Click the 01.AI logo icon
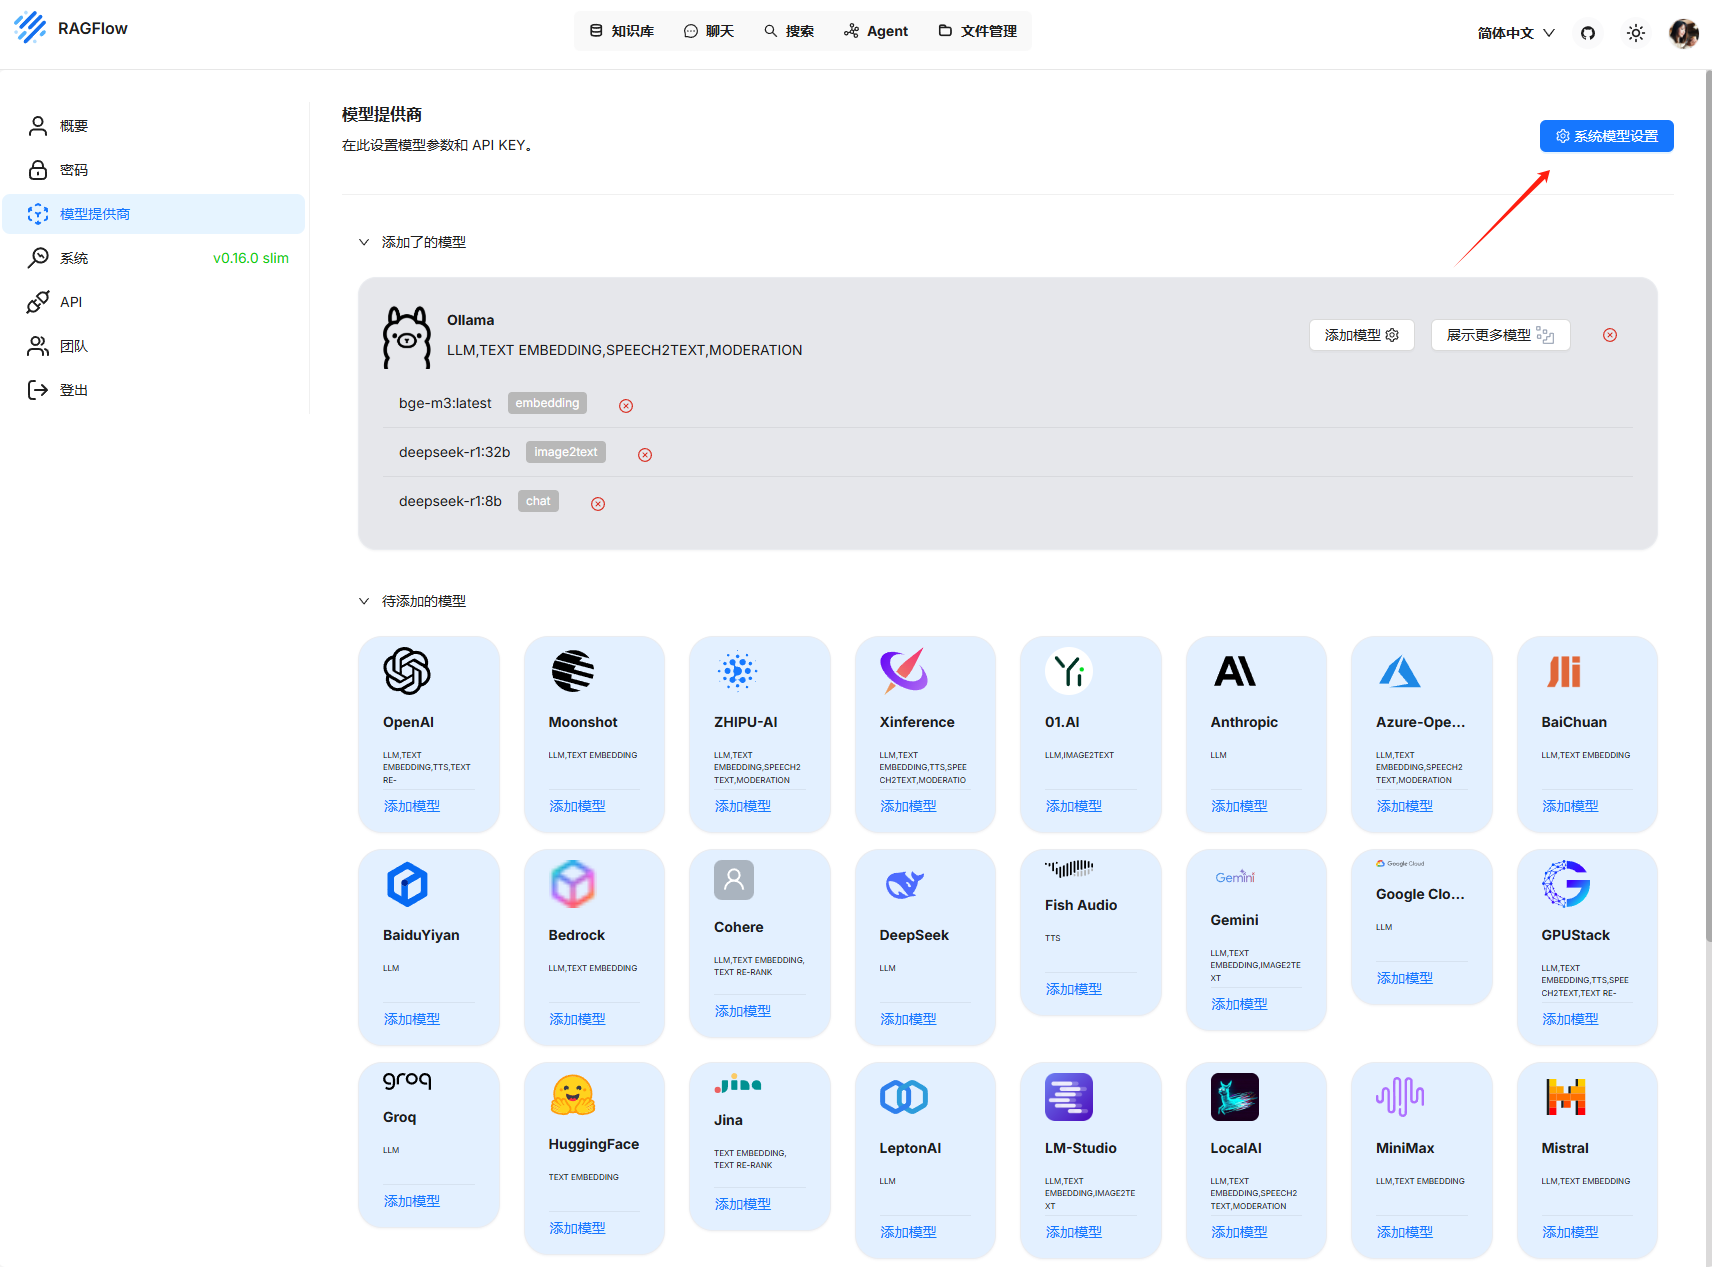 point(1069,671)
